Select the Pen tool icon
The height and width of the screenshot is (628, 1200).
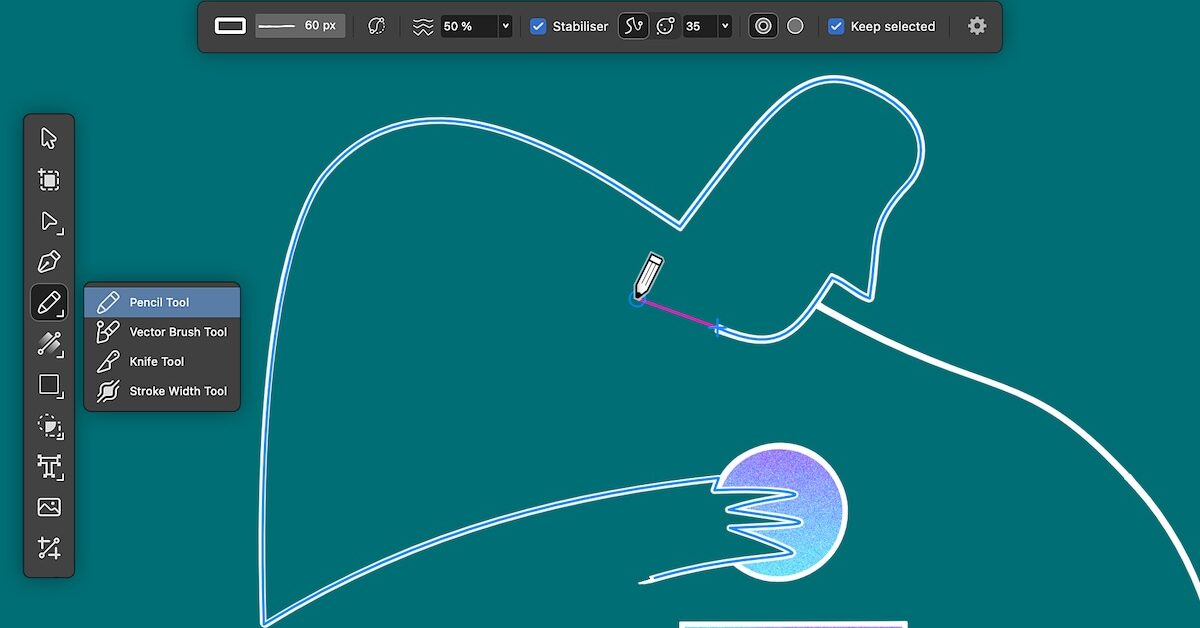pos(49,262)
